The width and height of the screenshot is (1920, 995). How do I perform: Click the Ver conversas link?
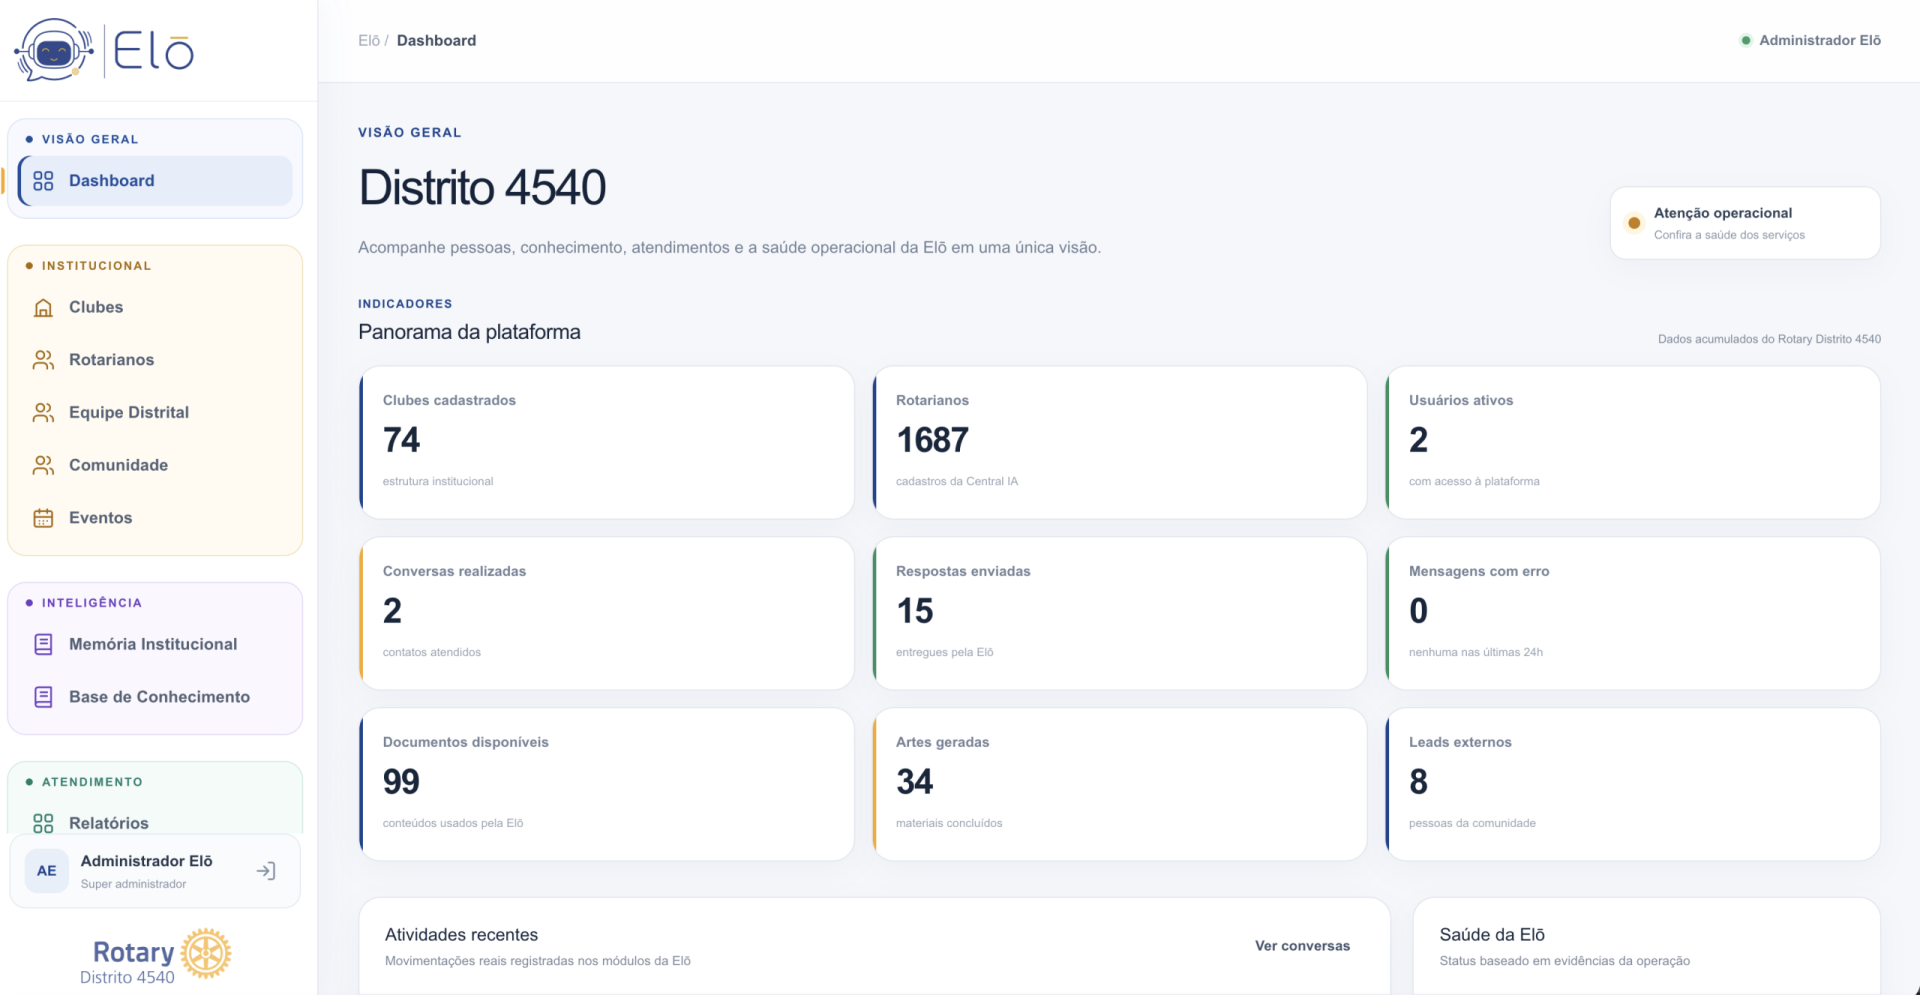[1302, 946]
